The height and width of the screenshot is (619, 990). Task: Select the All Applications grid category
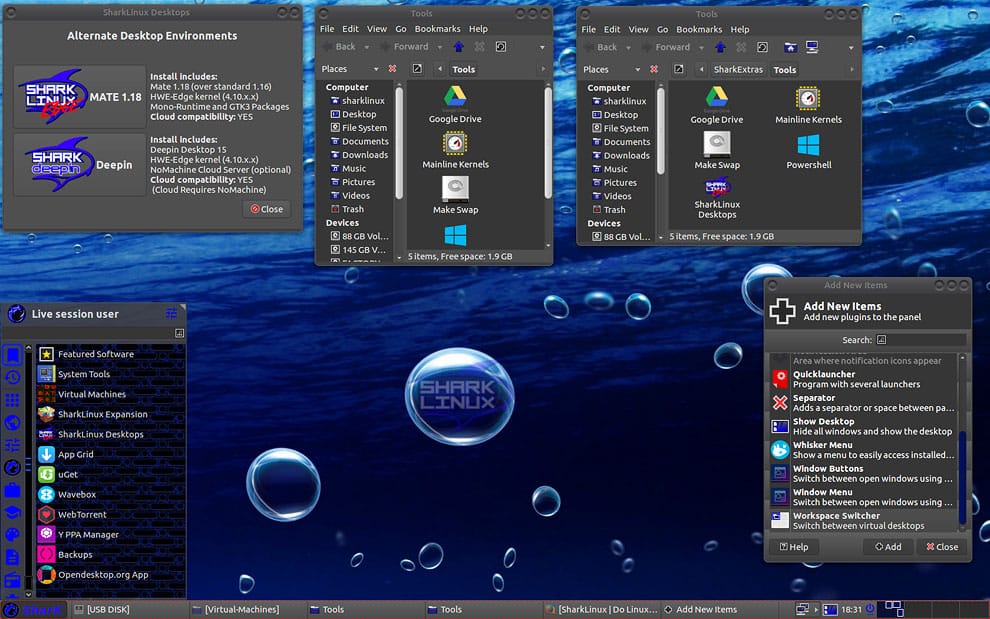click(x=13, y=400)
